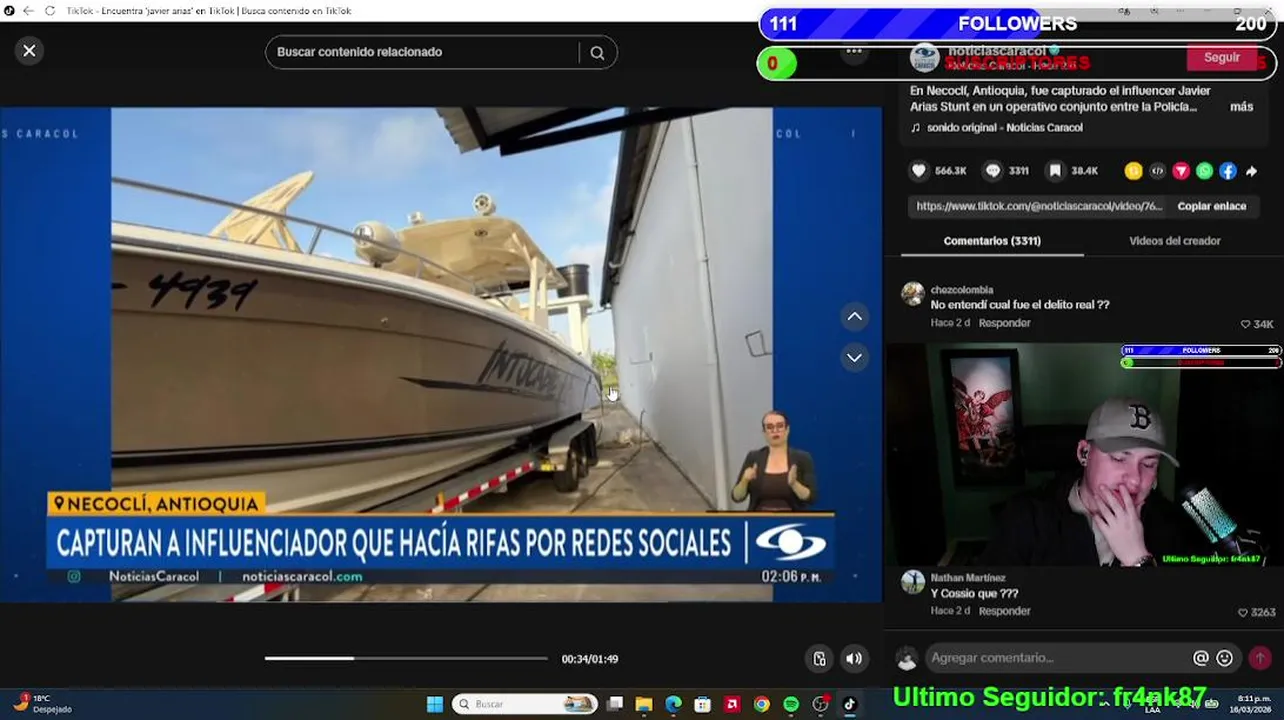Viewport: 1284px width, 720px height.
Task: Reply to Nathan Martínez's comment
Action: pos(1004,611)
